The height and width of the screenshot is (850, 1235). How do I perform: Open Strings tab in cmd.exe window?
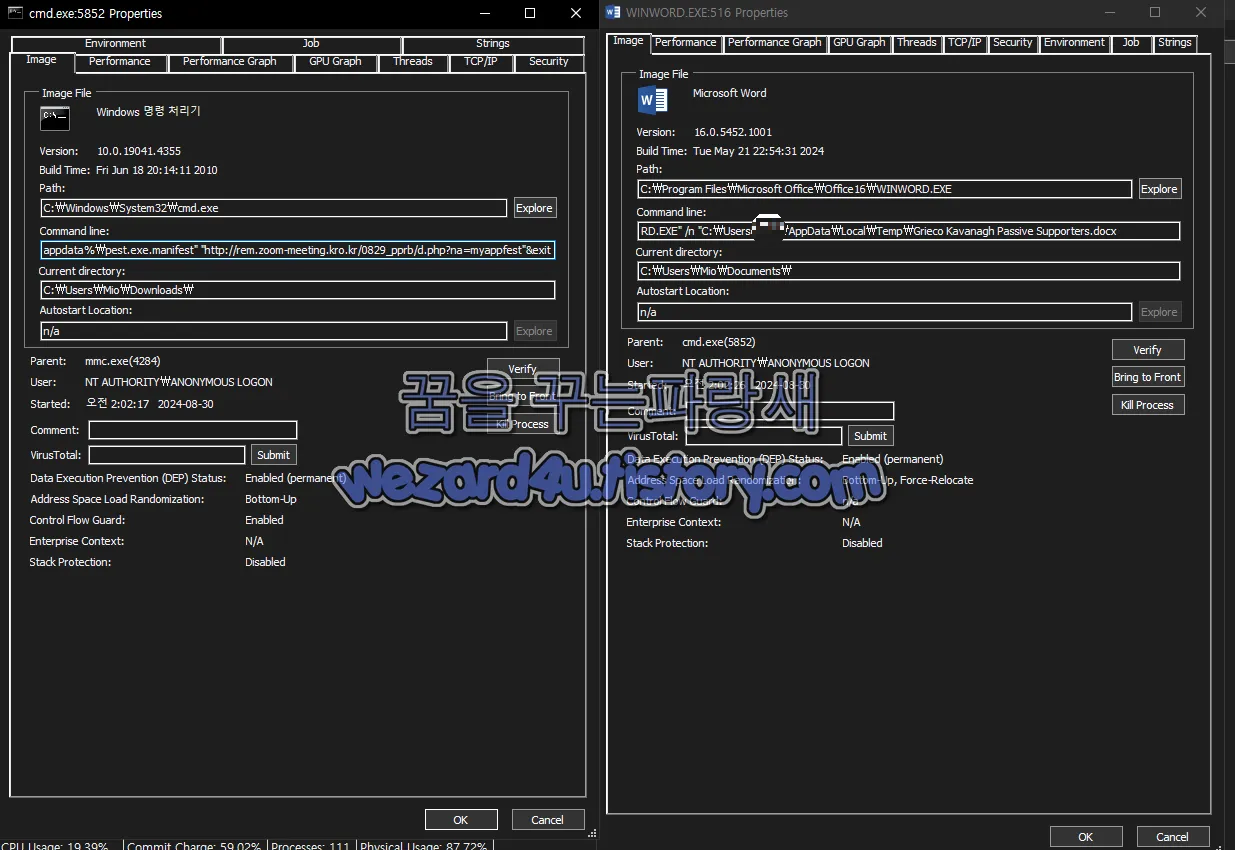pyautogui.click(x=492, y=44)
